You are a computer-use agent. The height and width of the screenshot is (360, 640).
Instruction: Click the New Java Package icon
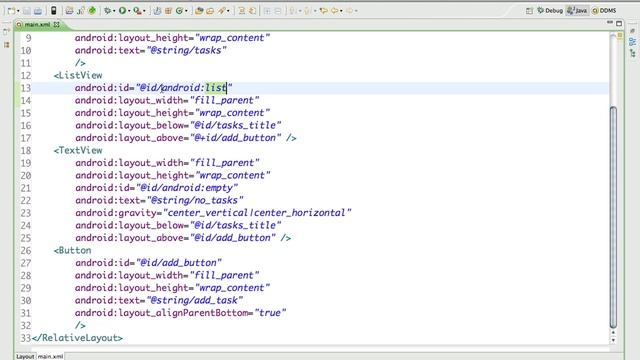coord(168,11)
